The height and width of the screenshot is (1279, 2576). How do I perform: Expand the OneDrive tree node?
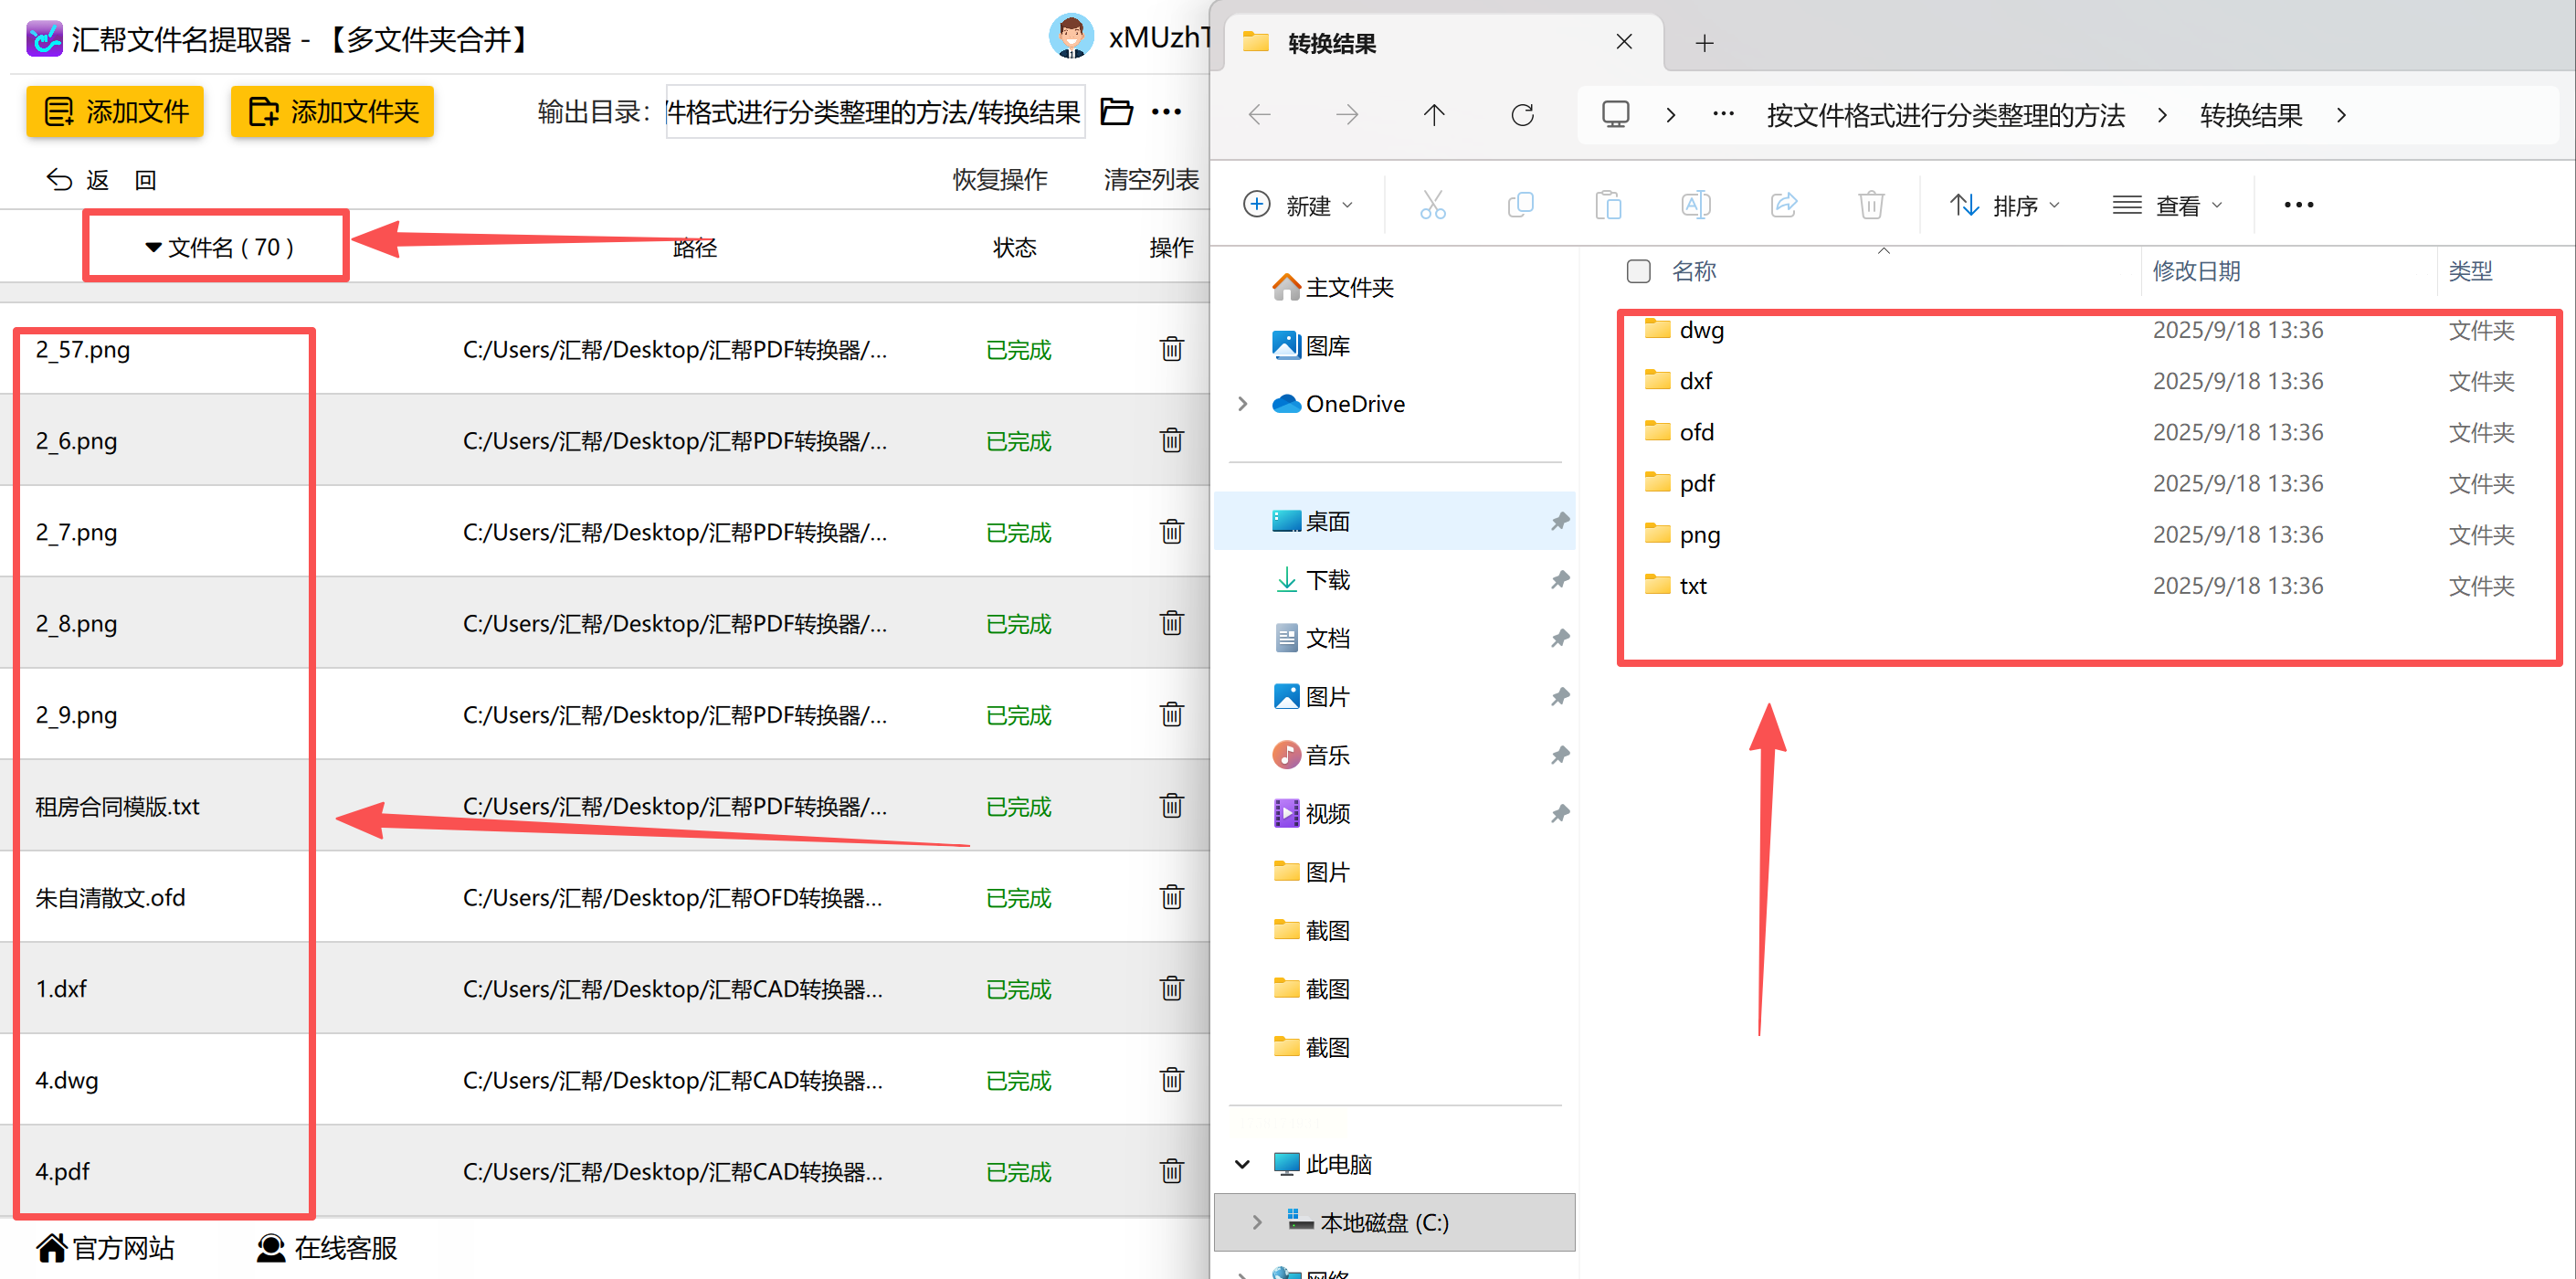[1243, 404]
